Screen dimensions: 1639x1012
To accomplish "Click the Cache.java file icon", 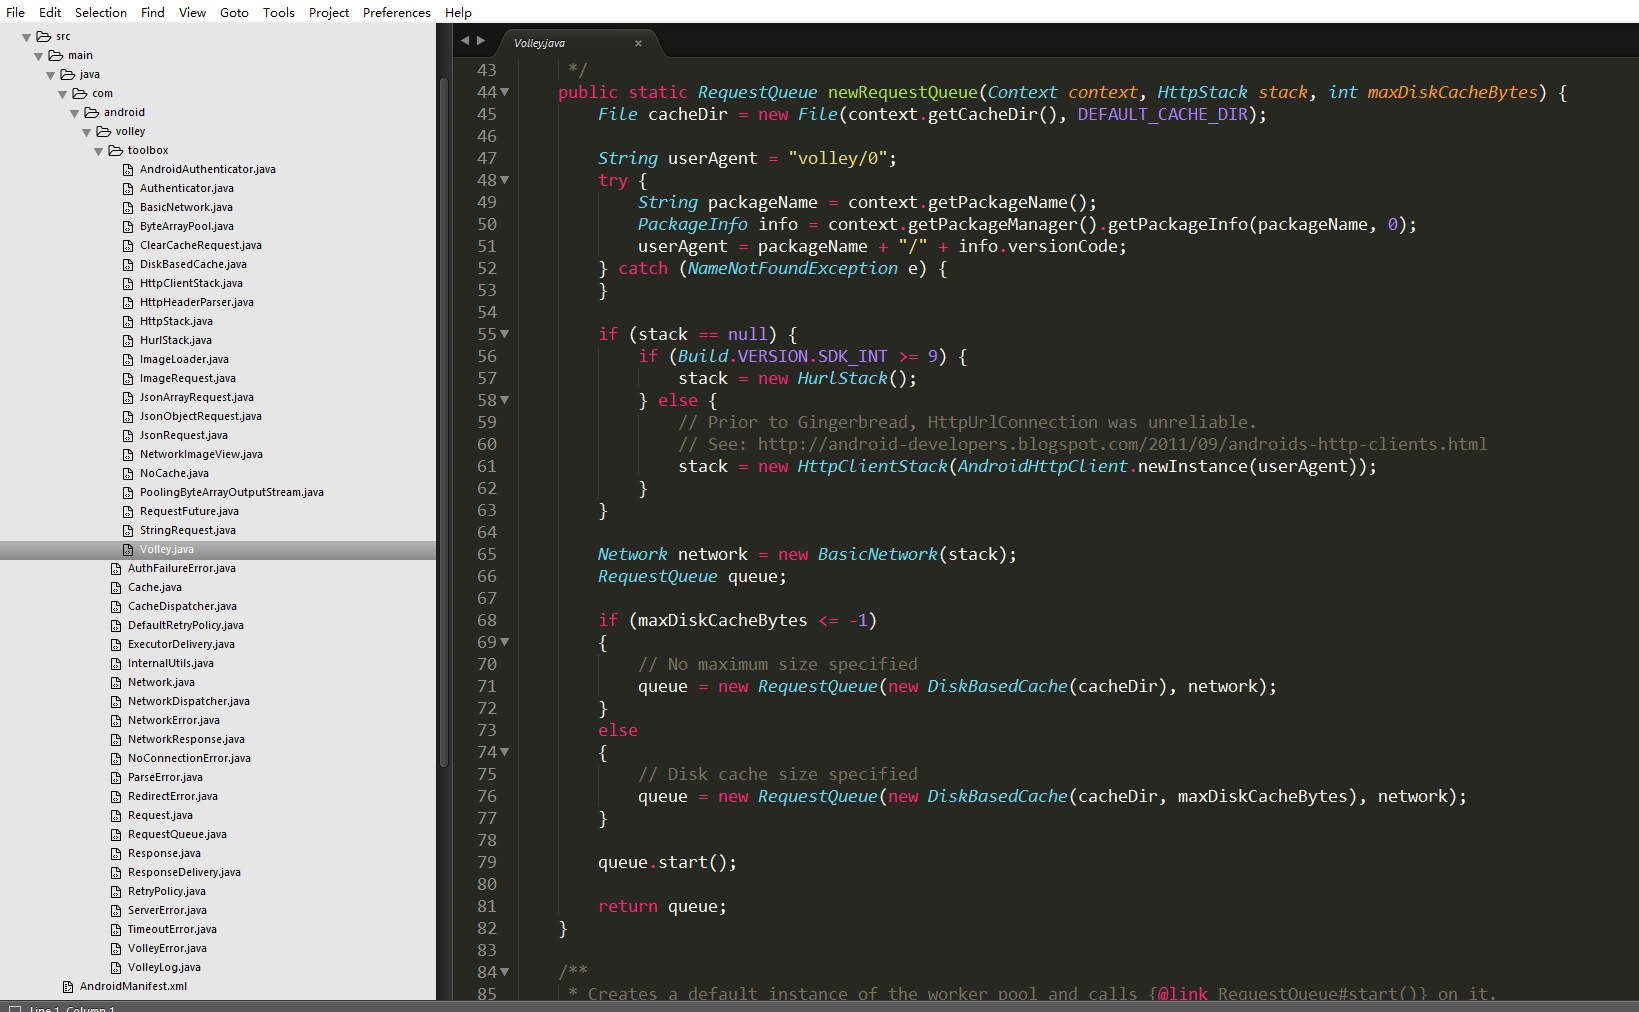I will pos(116,588).
